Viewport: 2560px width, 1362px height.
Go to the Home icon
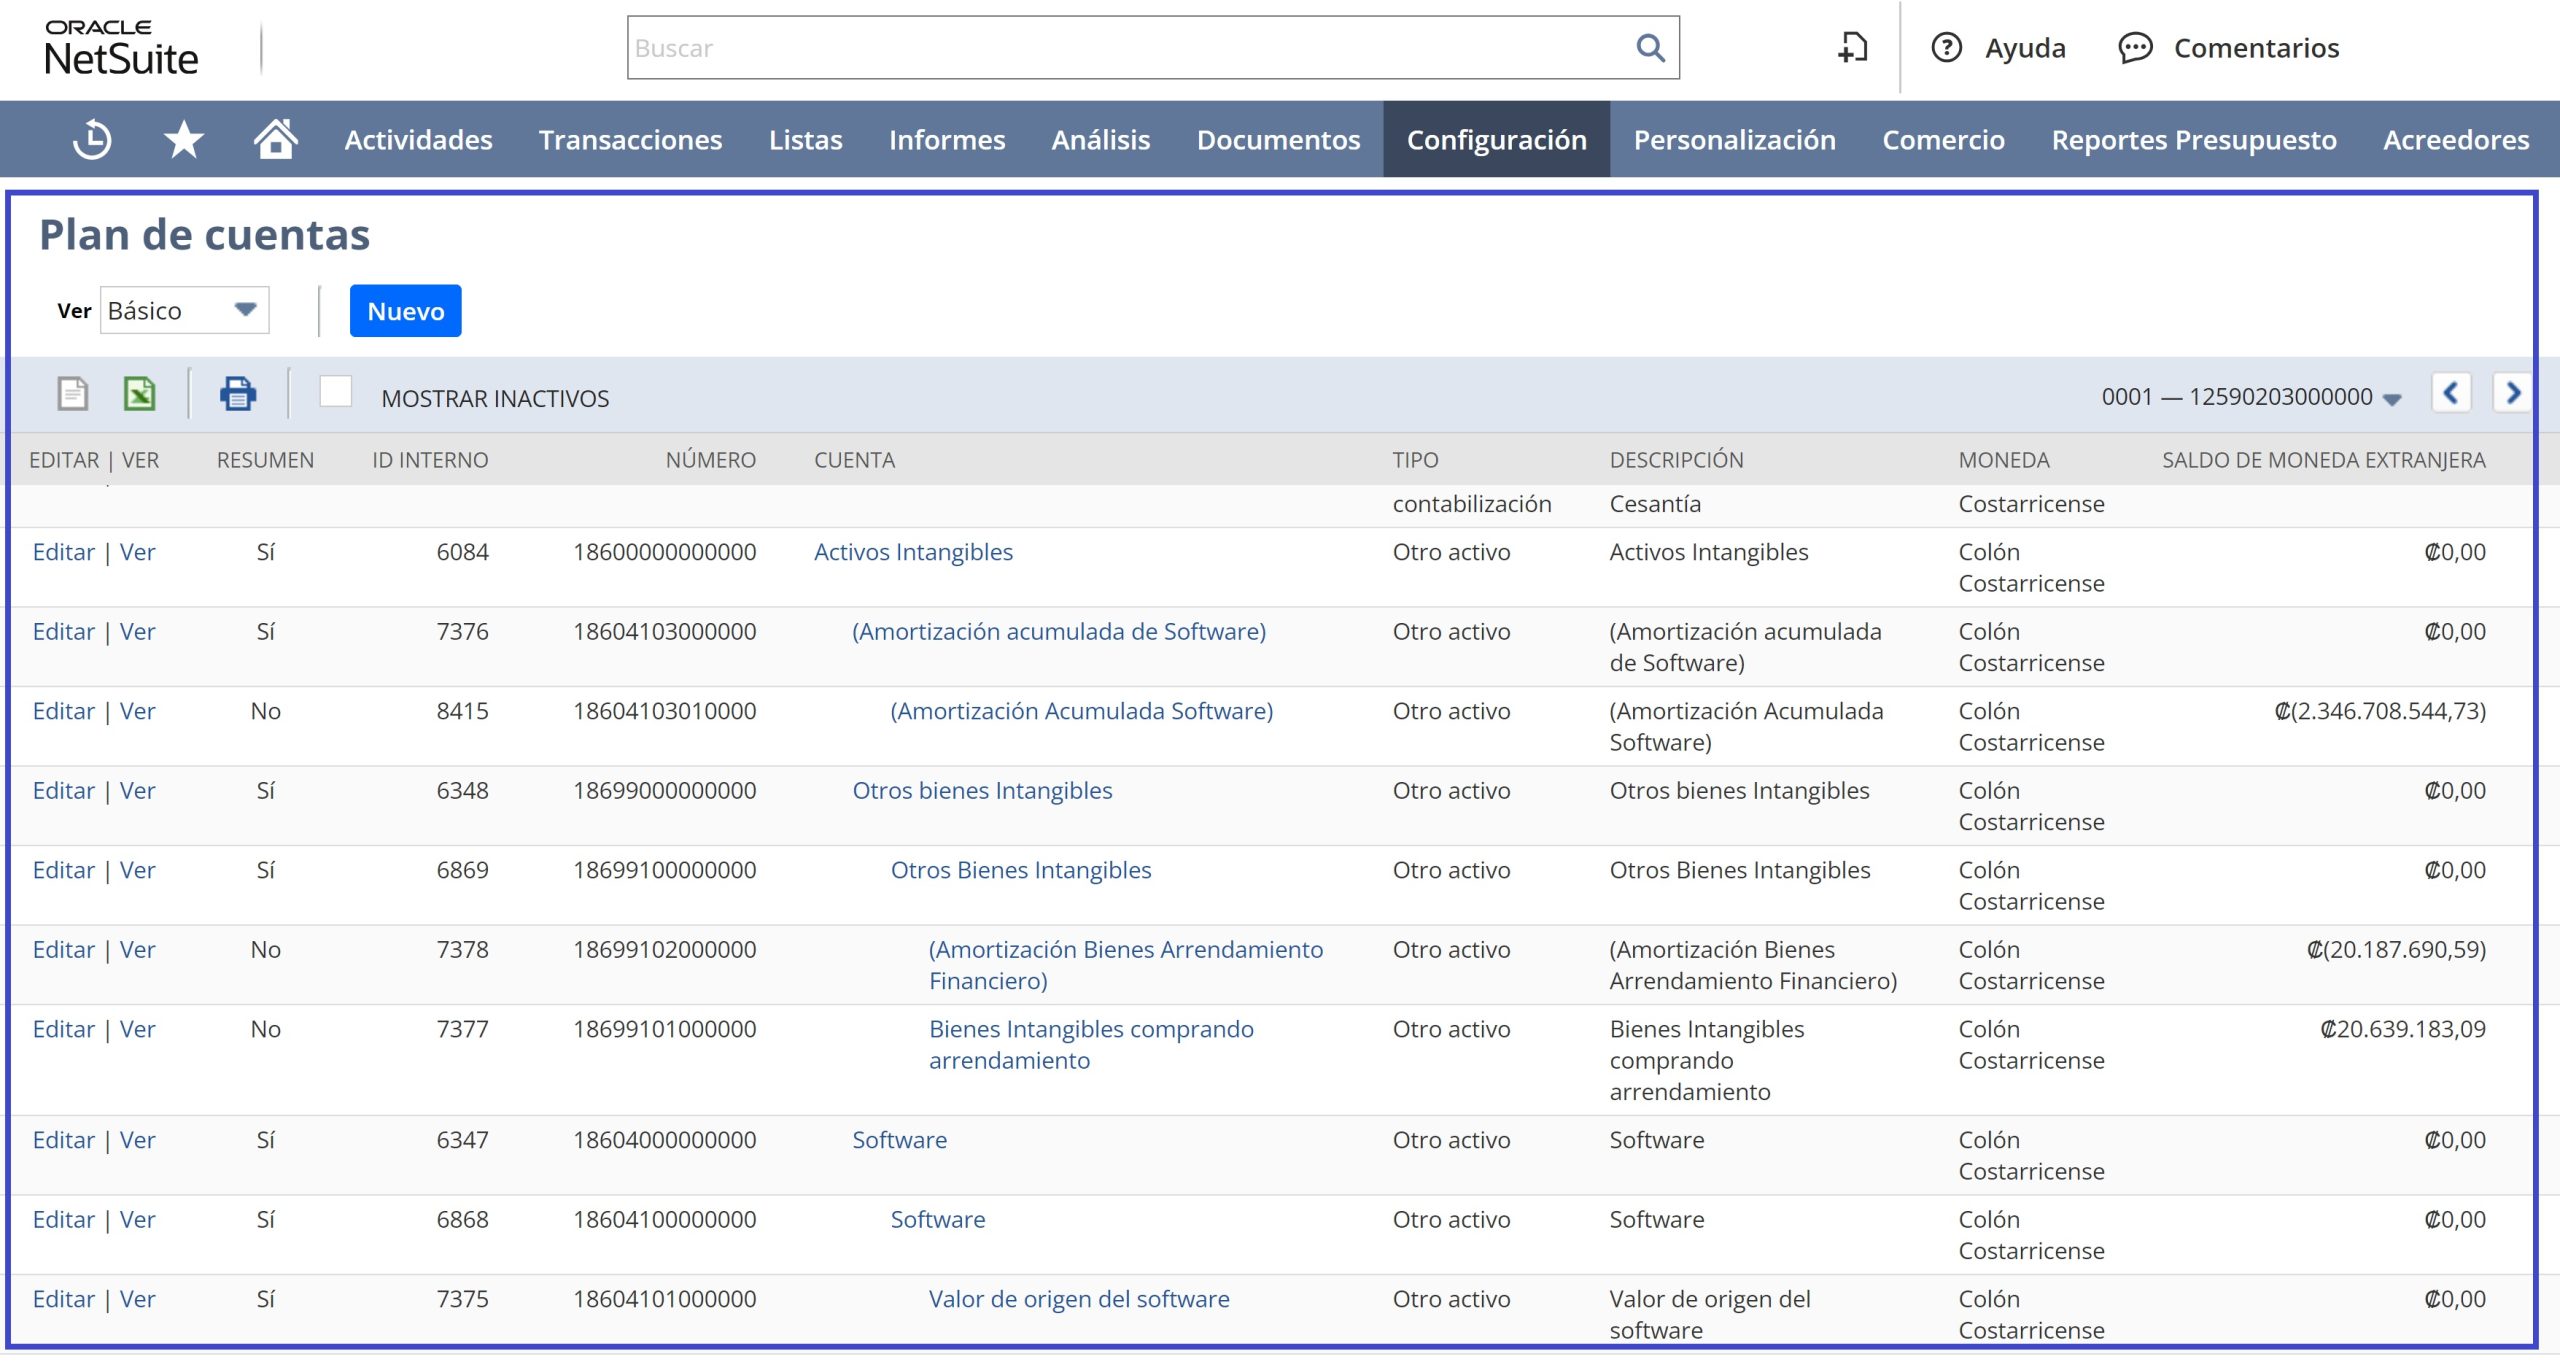275,139
